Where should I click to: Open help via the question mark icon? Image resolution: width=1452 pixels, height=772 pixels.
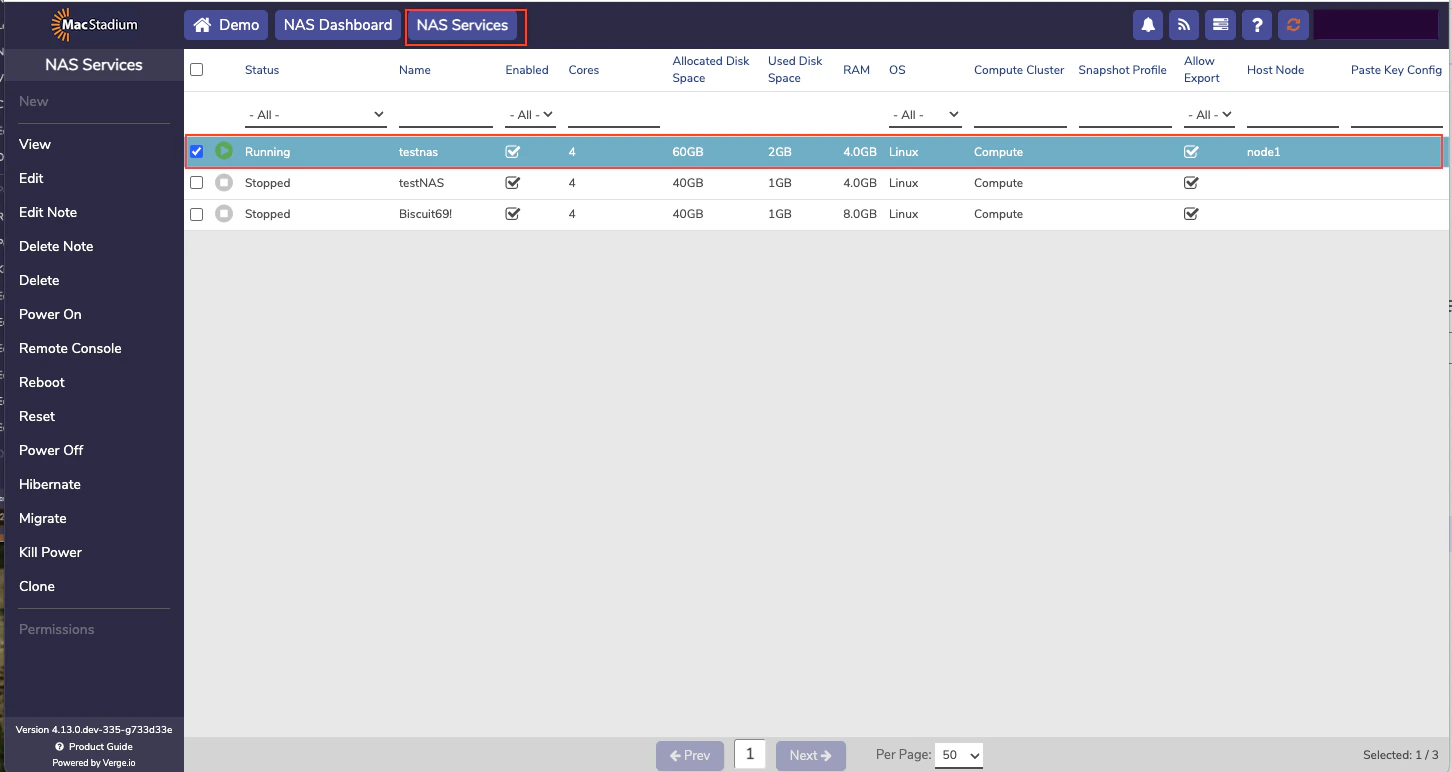1257,24
